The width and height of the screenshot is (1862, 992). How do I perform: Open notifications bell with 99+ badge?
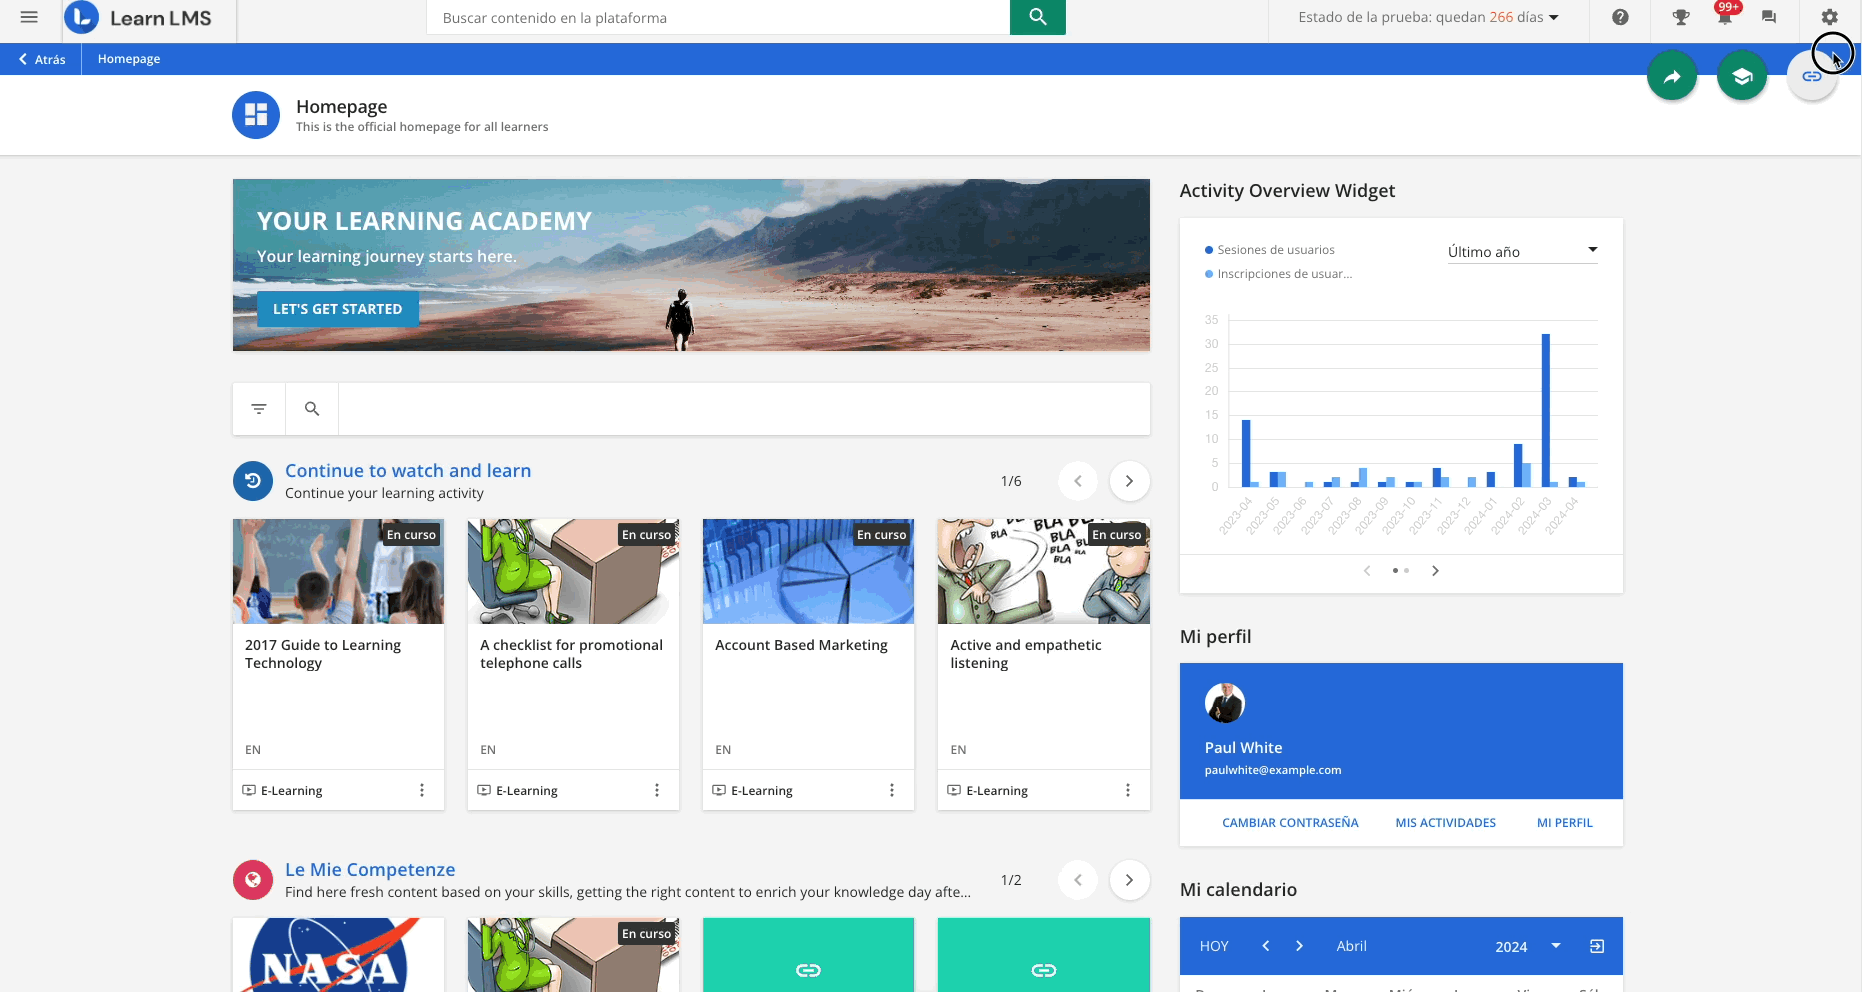(1725, 15)
